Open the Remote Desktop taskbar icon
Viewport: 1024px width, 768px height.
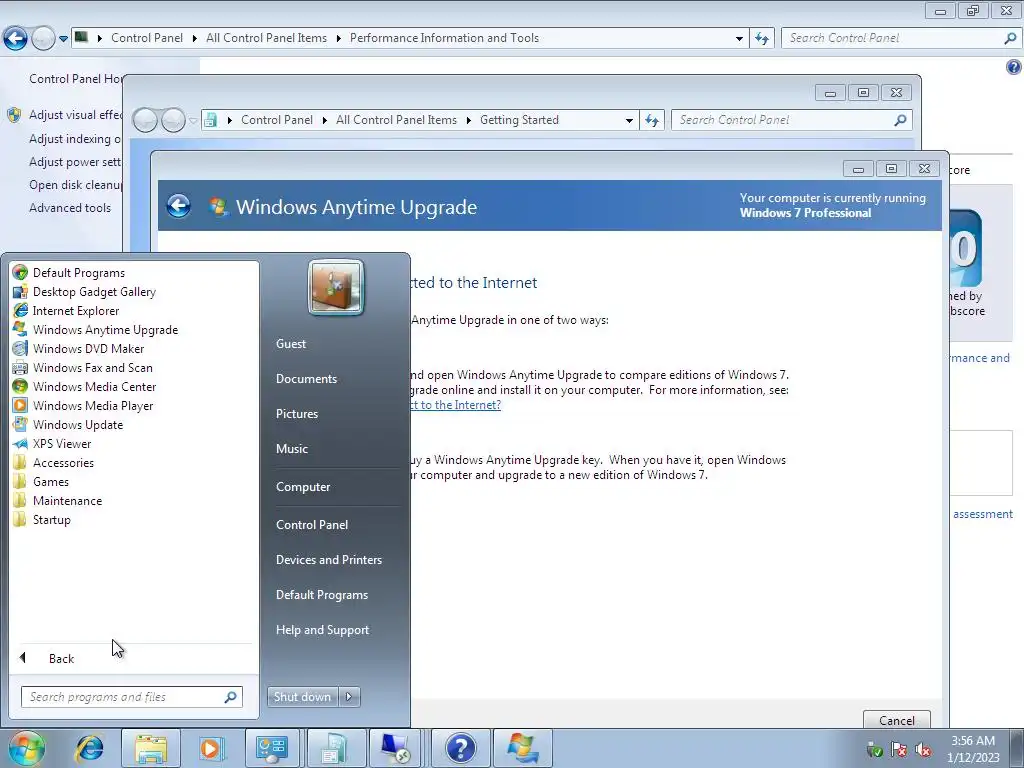[396, 748]
